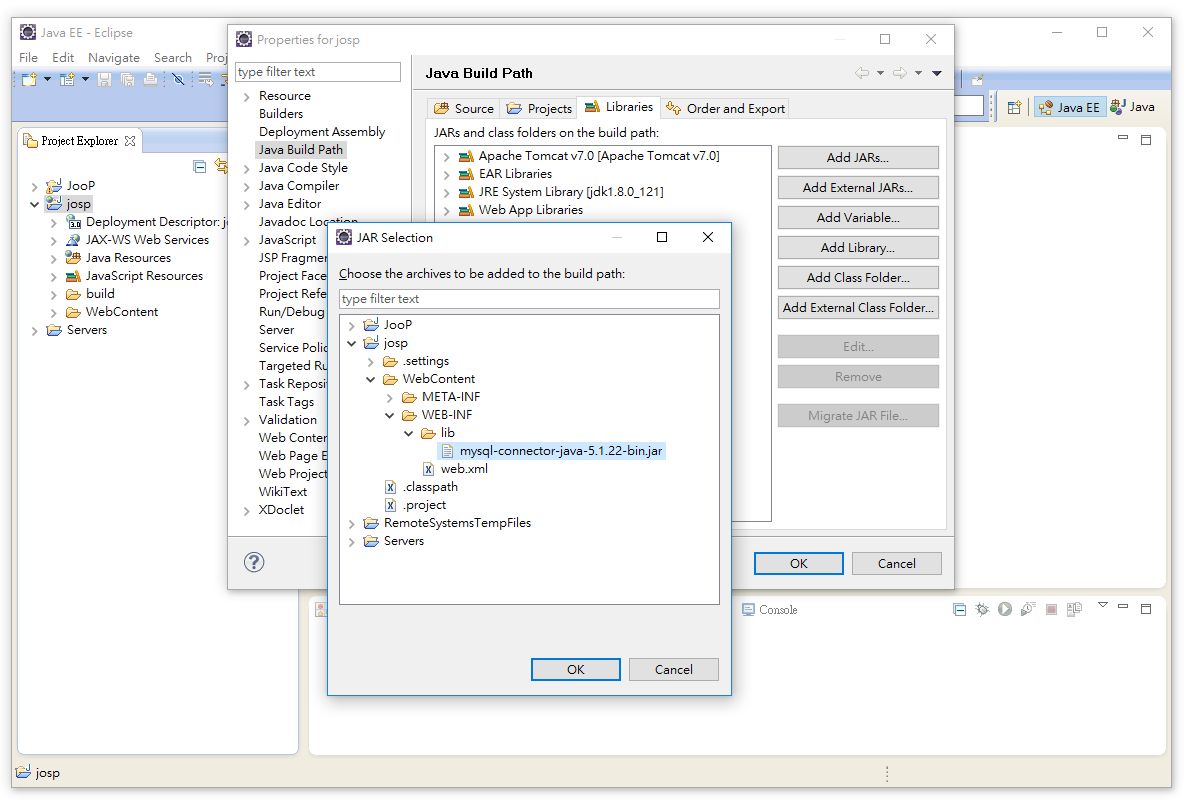Click the help question mark in Properties dialog
Viewport: 1194px width, 802px height.
(x=254, y=563)
